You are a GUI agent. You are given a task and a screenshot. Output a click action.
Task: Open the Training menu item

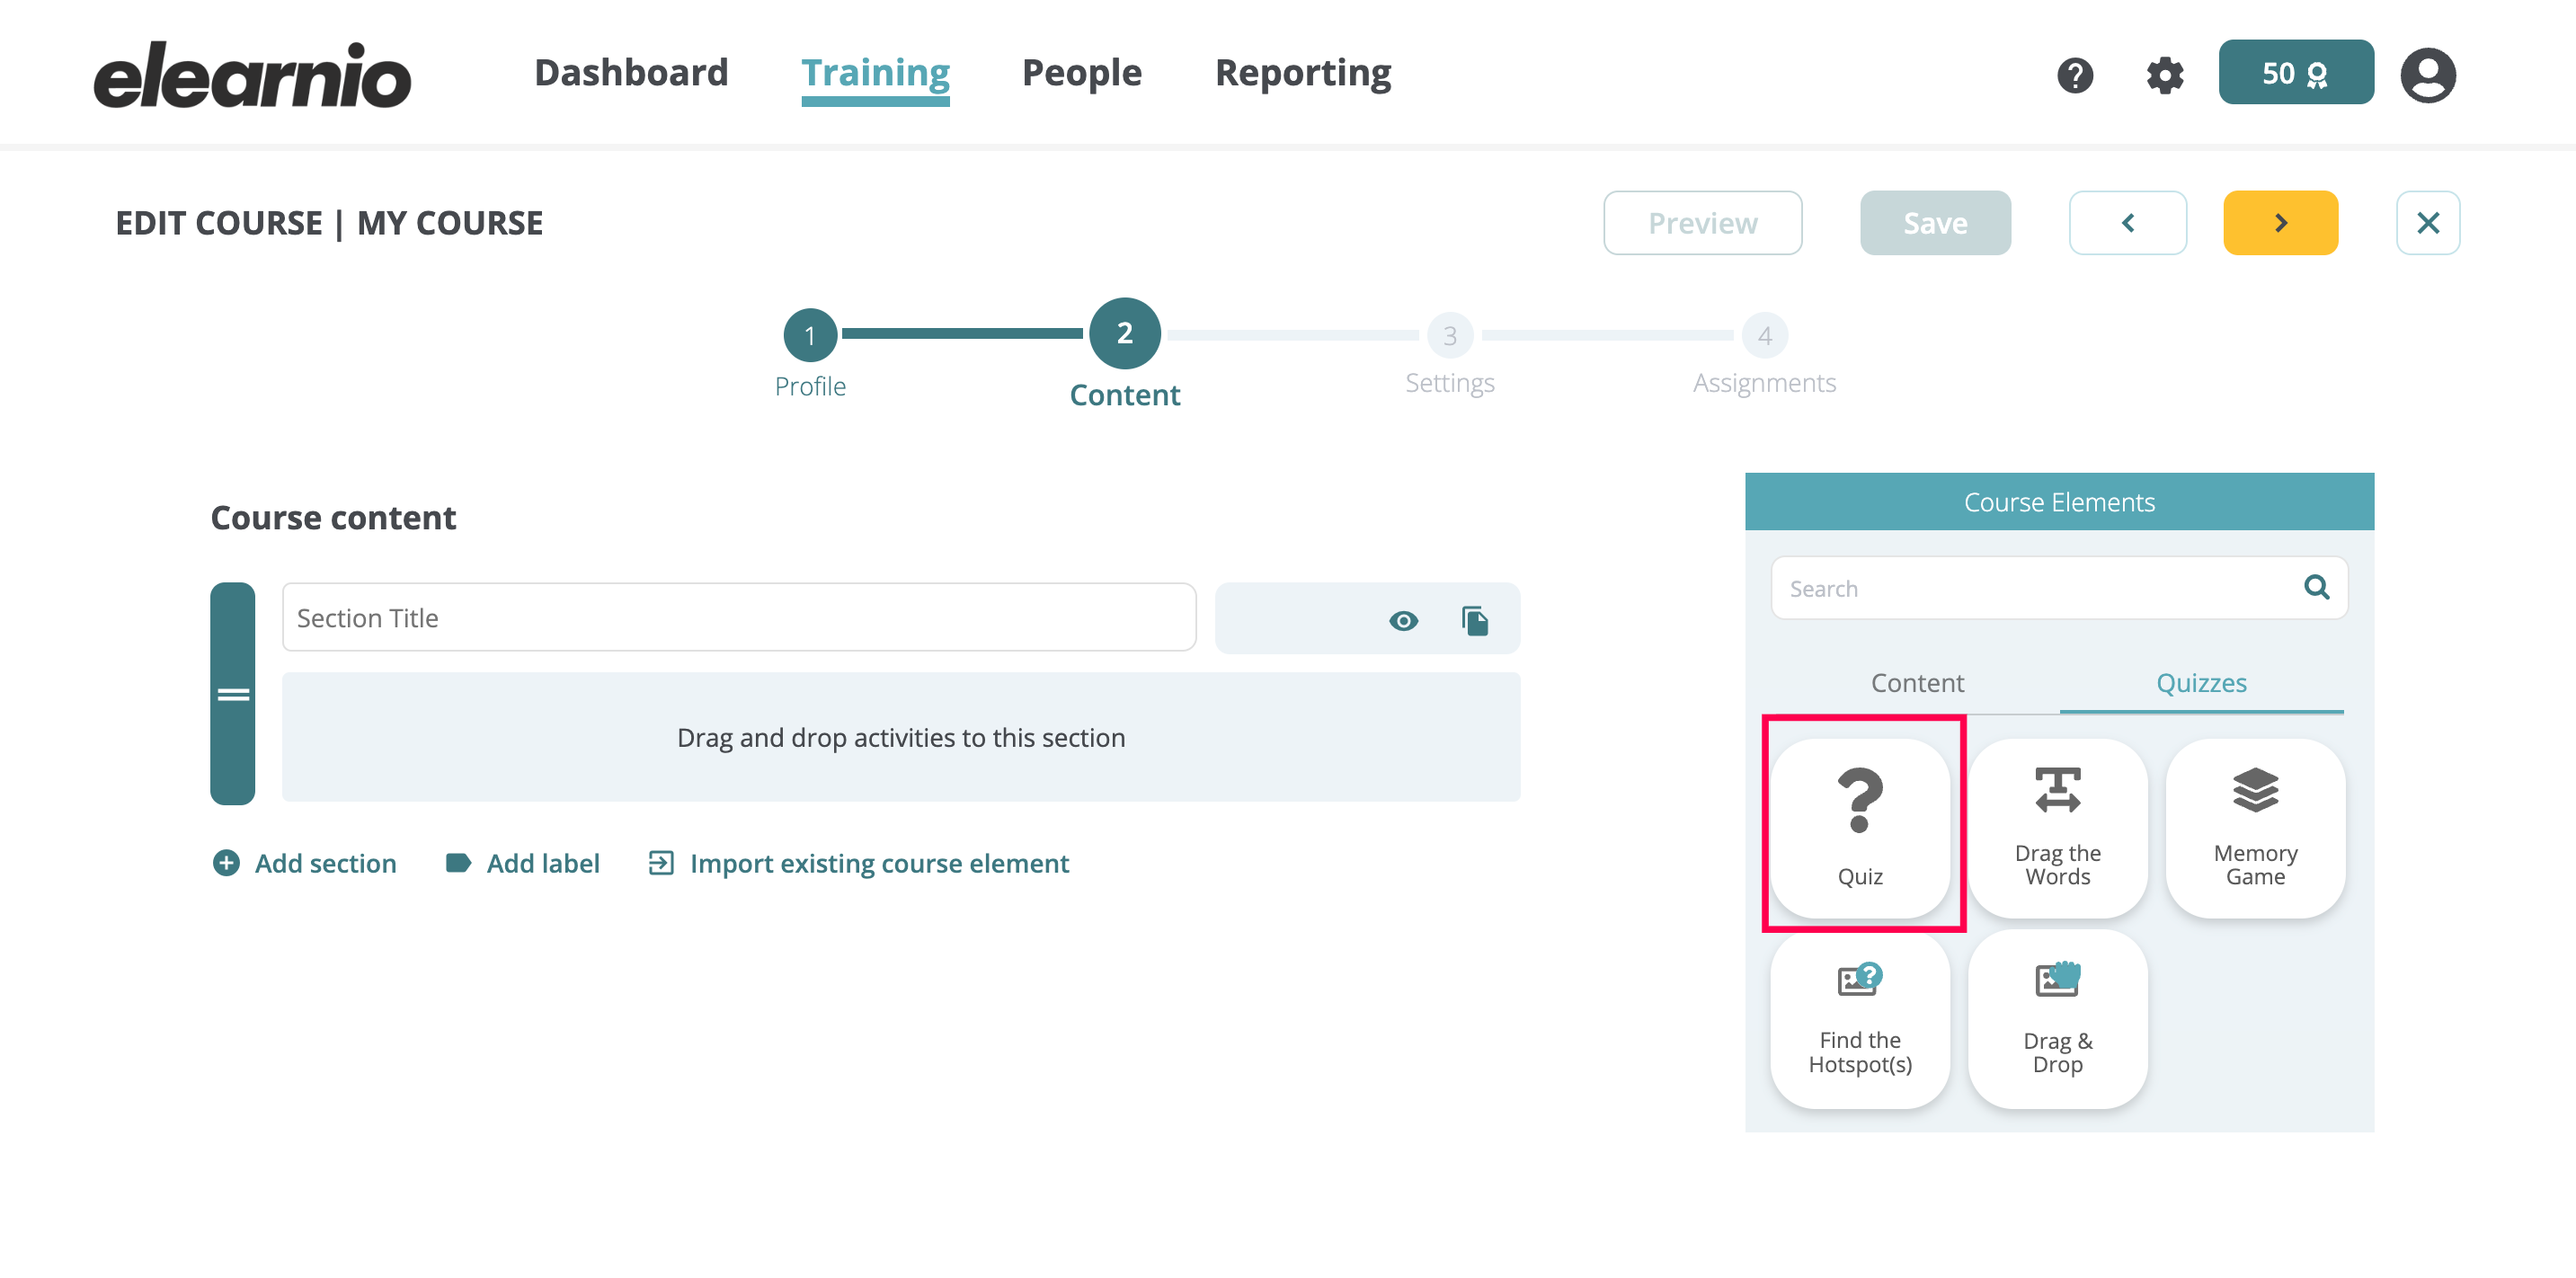coord(875,75)
